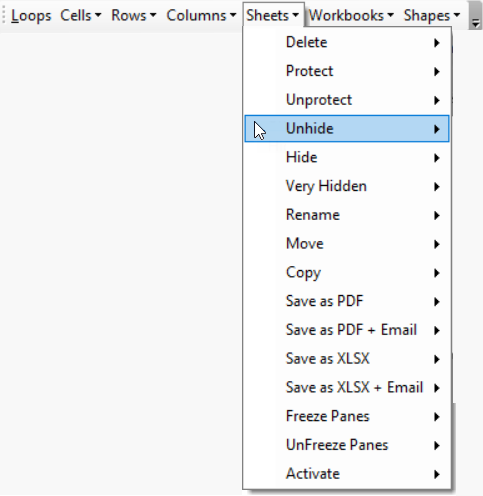
Task: Select the highlighted Unhide entry
Action: click(x=347, y=129)
